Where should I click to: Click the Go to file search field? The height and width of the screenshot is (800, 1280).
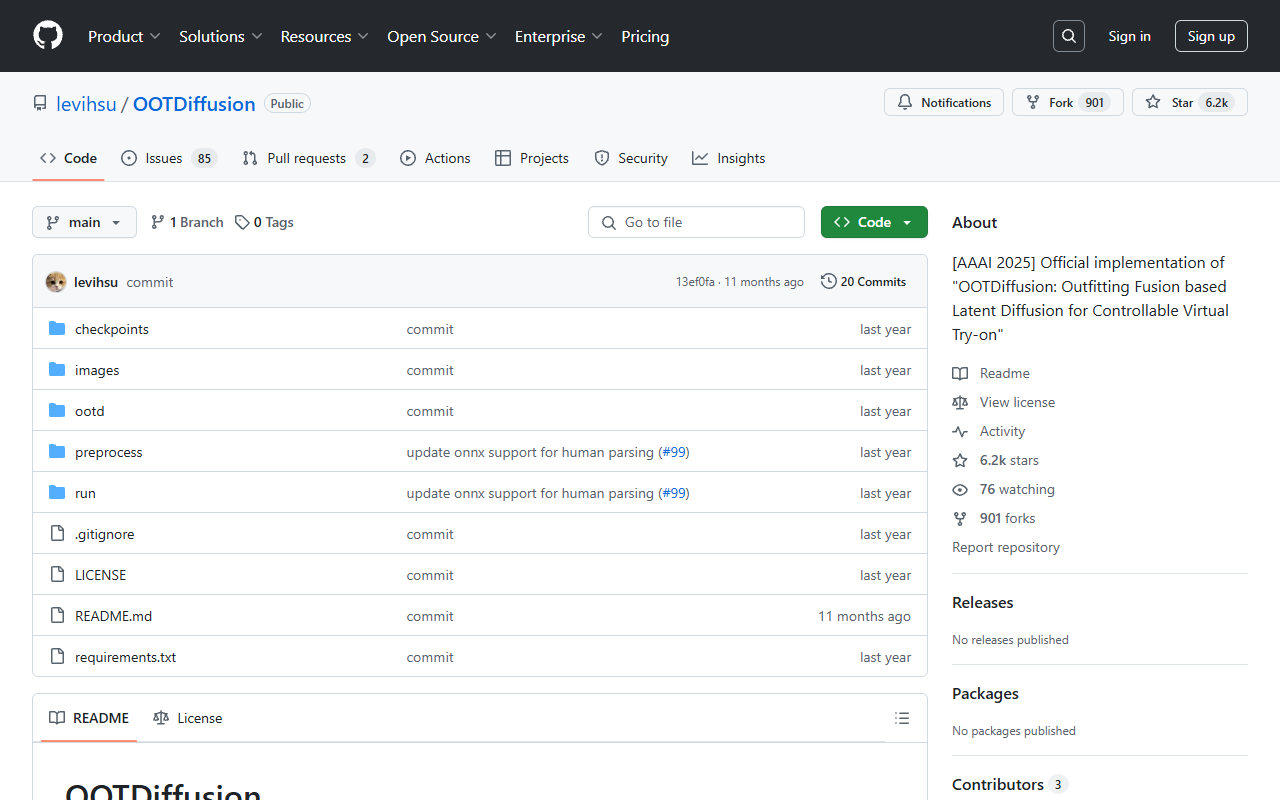(696, 222)
